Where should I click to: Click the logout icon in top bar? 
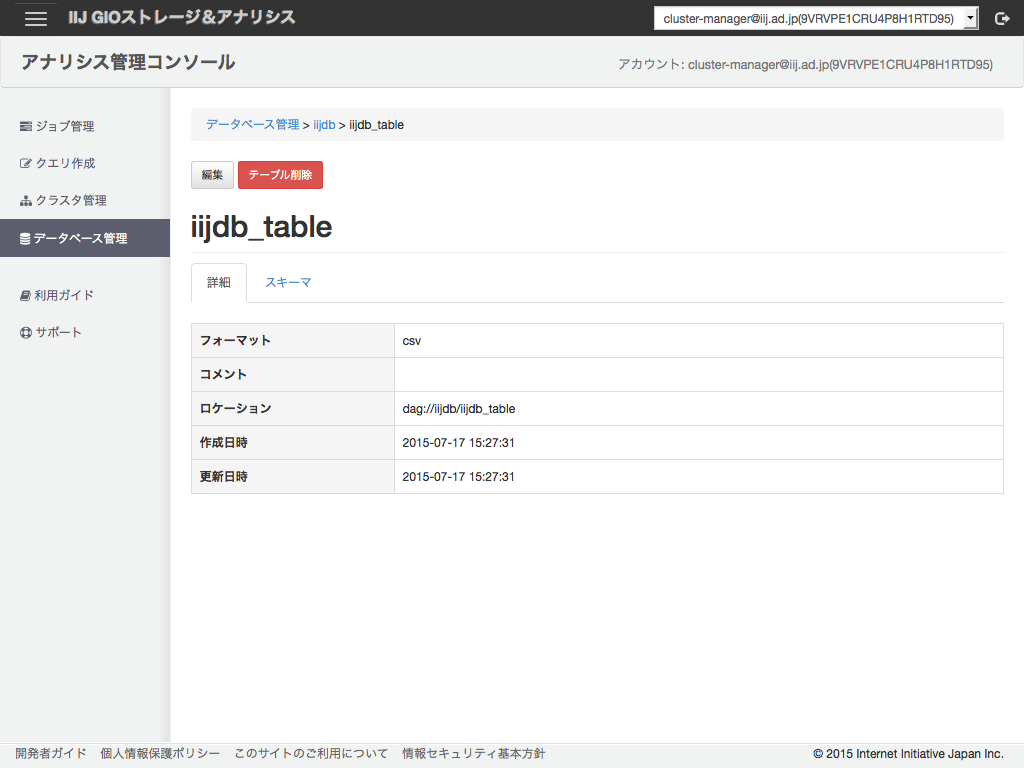coord(1002,19)
